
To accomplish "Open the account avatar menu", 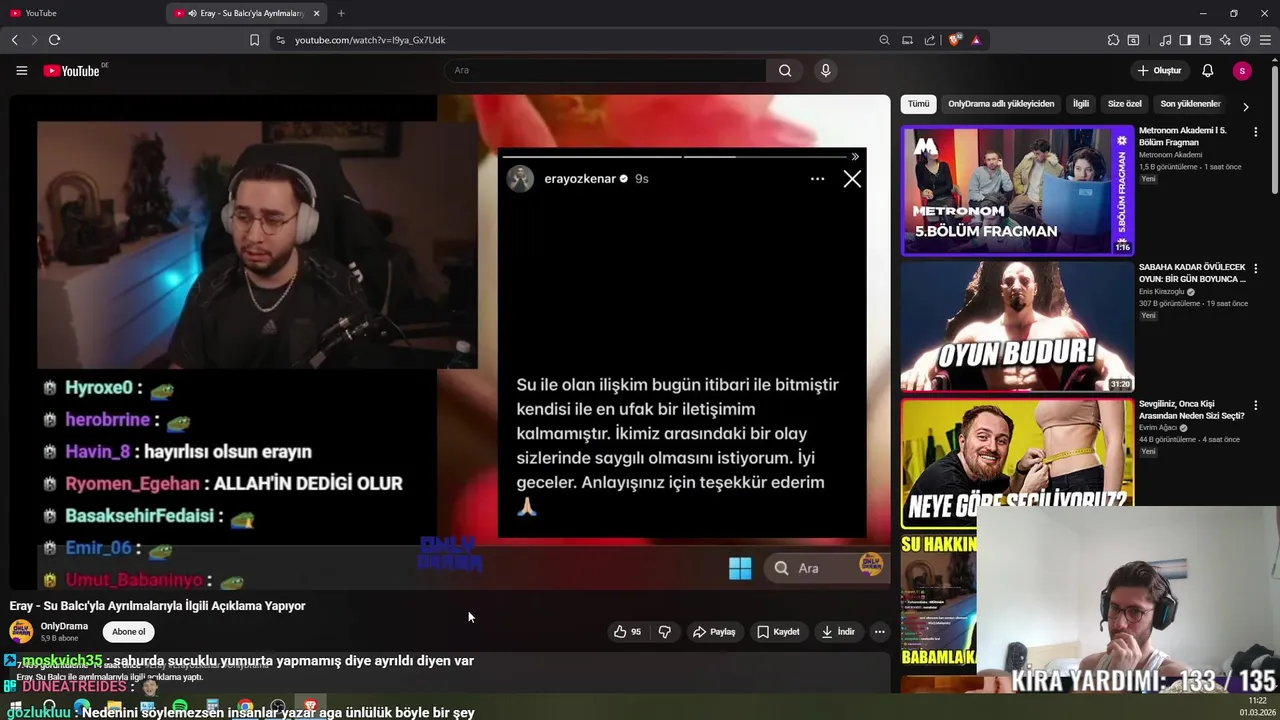I will pos(1242,71).
